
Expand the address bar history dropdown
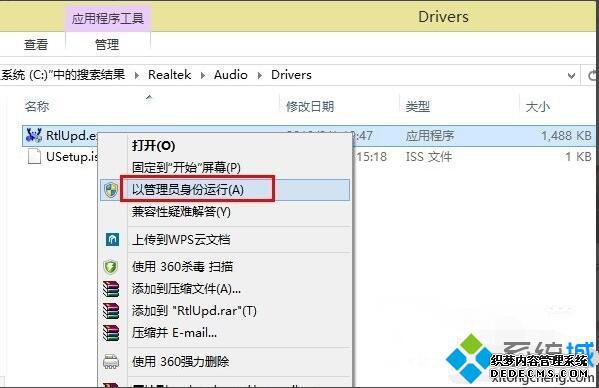[571, 76]
